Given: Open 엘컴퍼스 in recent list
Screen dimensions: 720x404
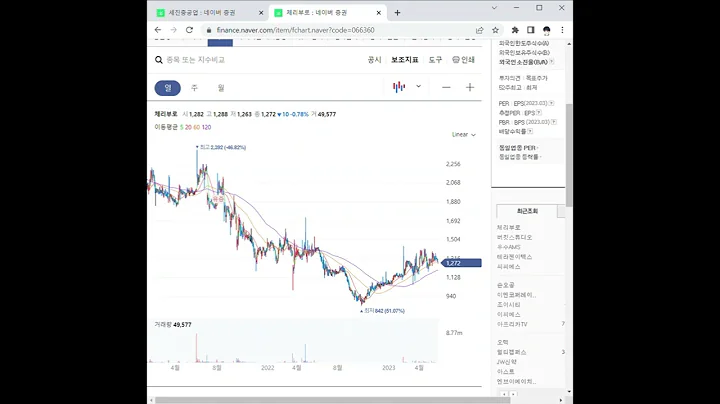Looking at the screenshot, I should click(x=512, y=352).
